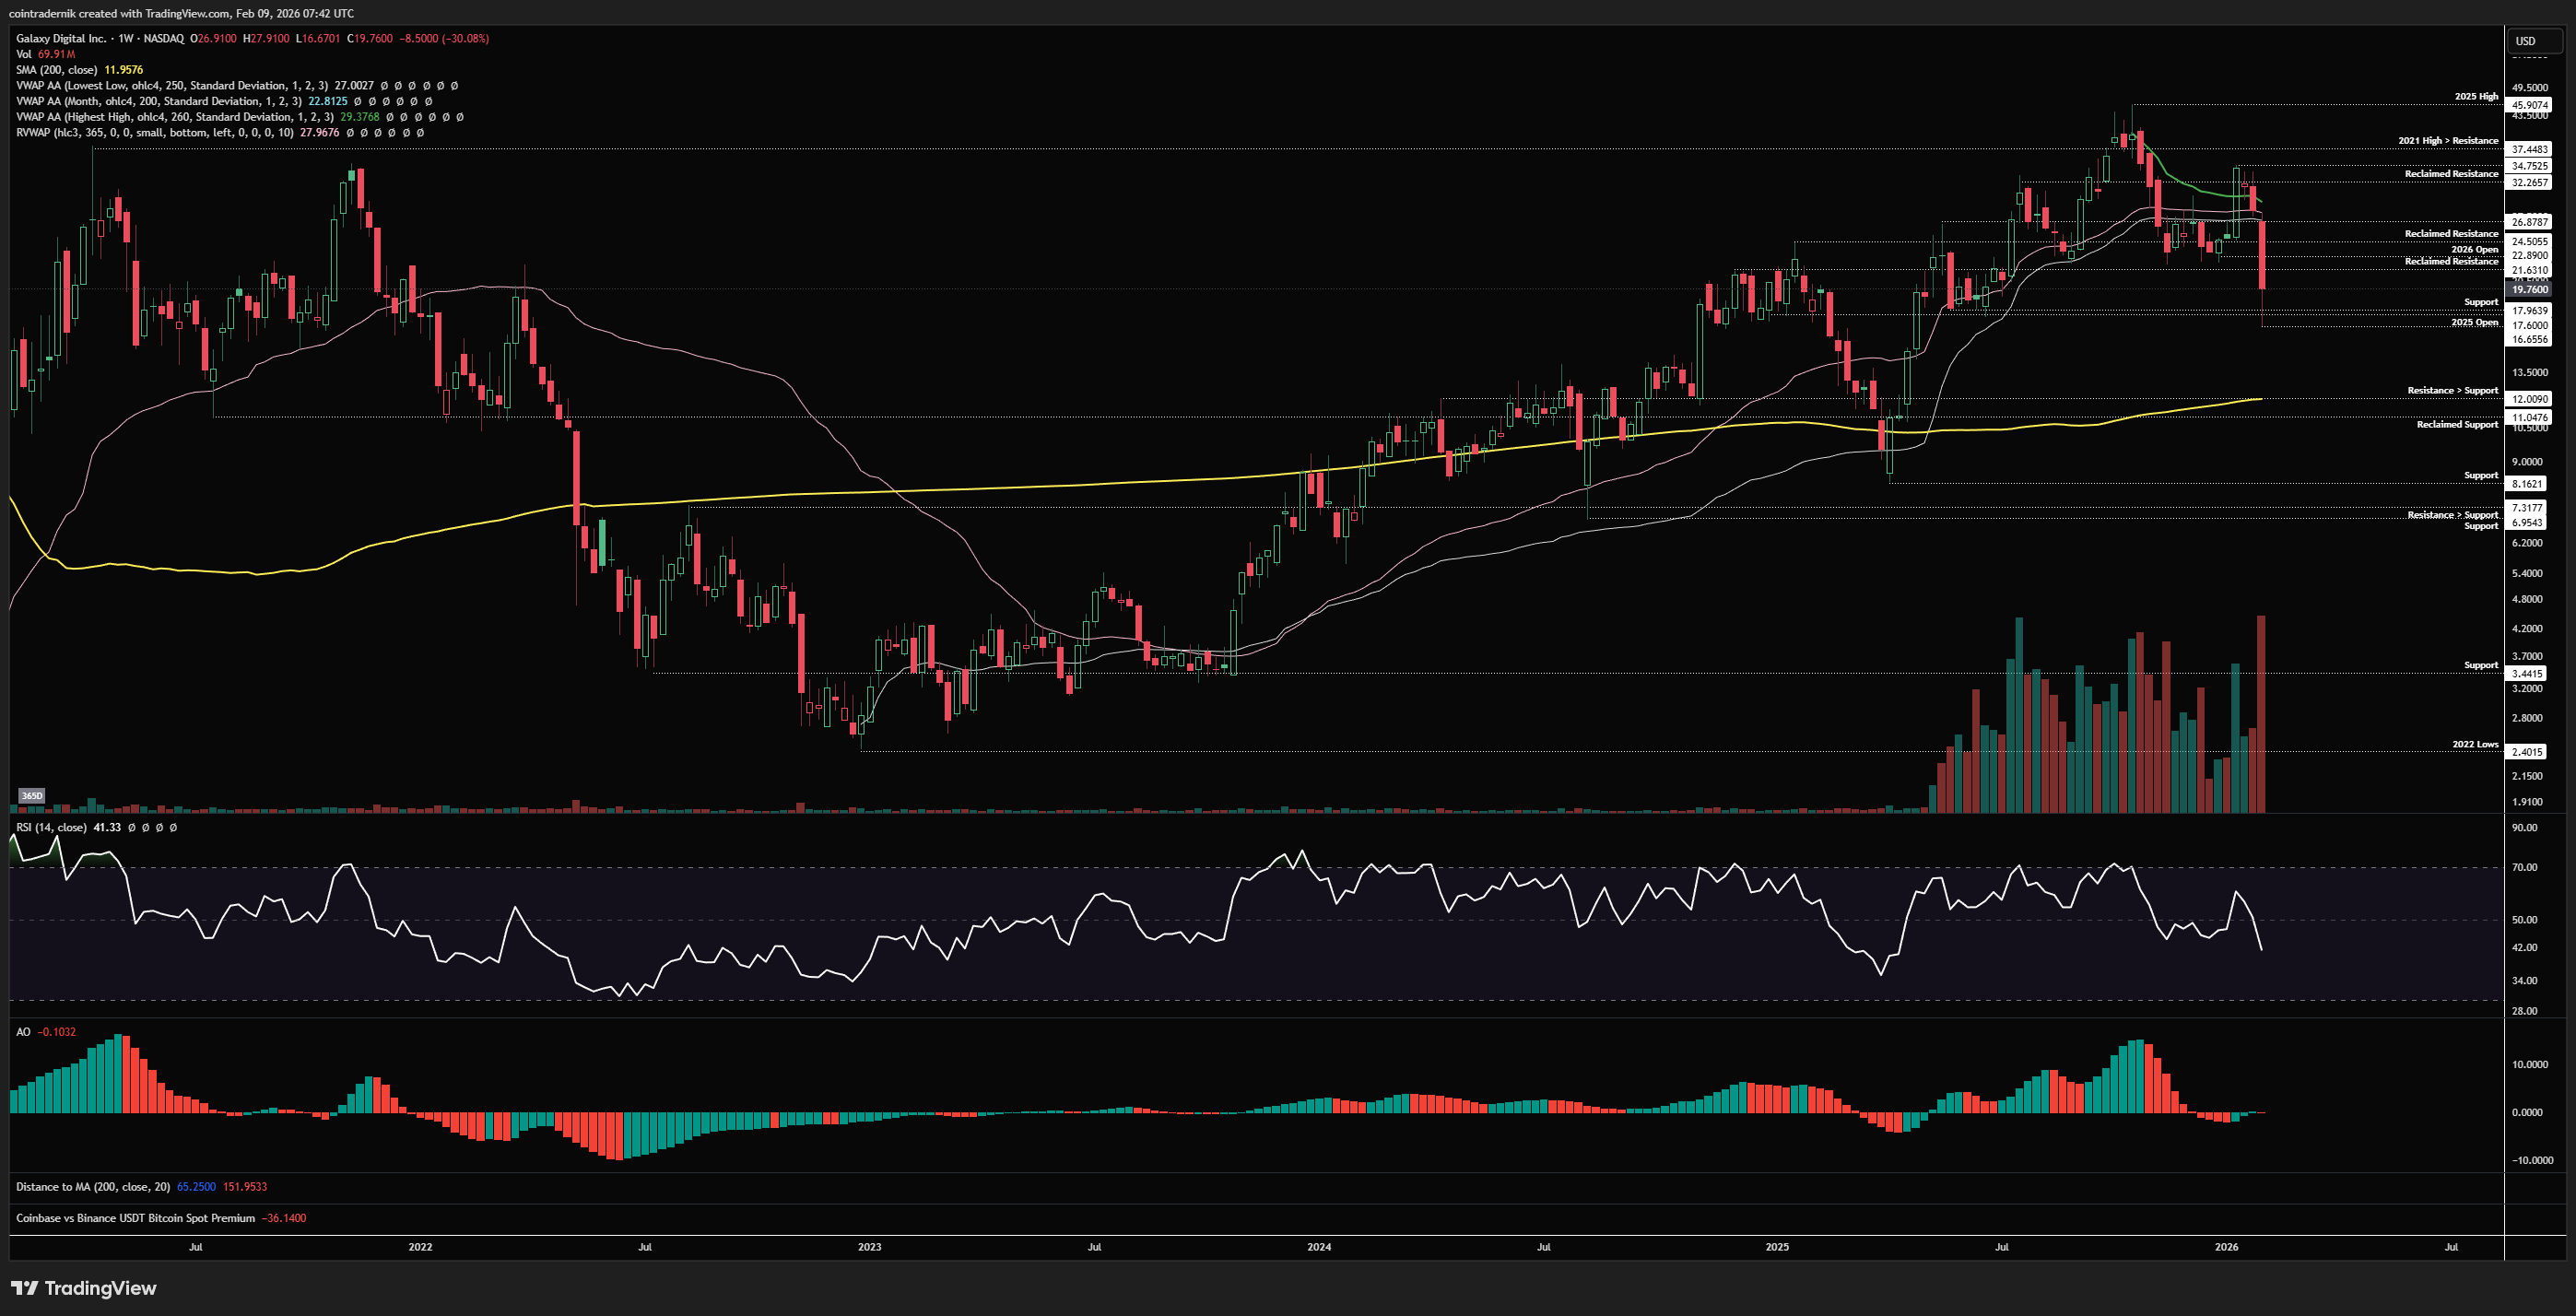
Task: Click the Galaxy Digital Inc. symbol title
Action: coord(61,38)
